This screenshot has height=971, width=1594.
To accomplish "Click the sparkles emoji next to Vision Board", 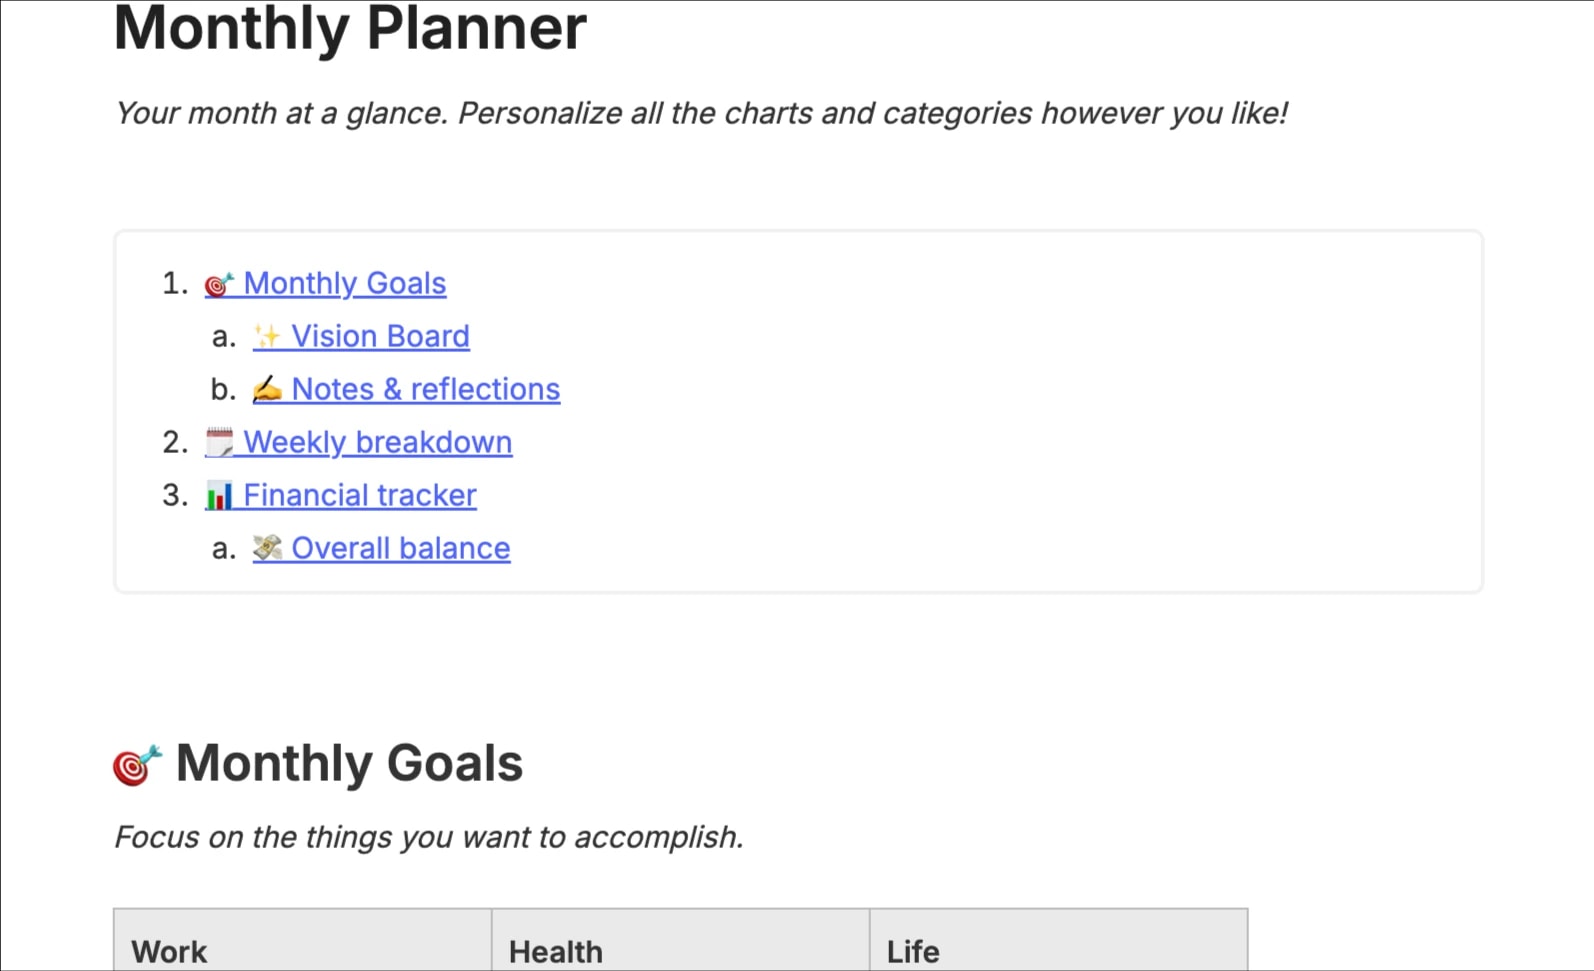I will (267, 336).
